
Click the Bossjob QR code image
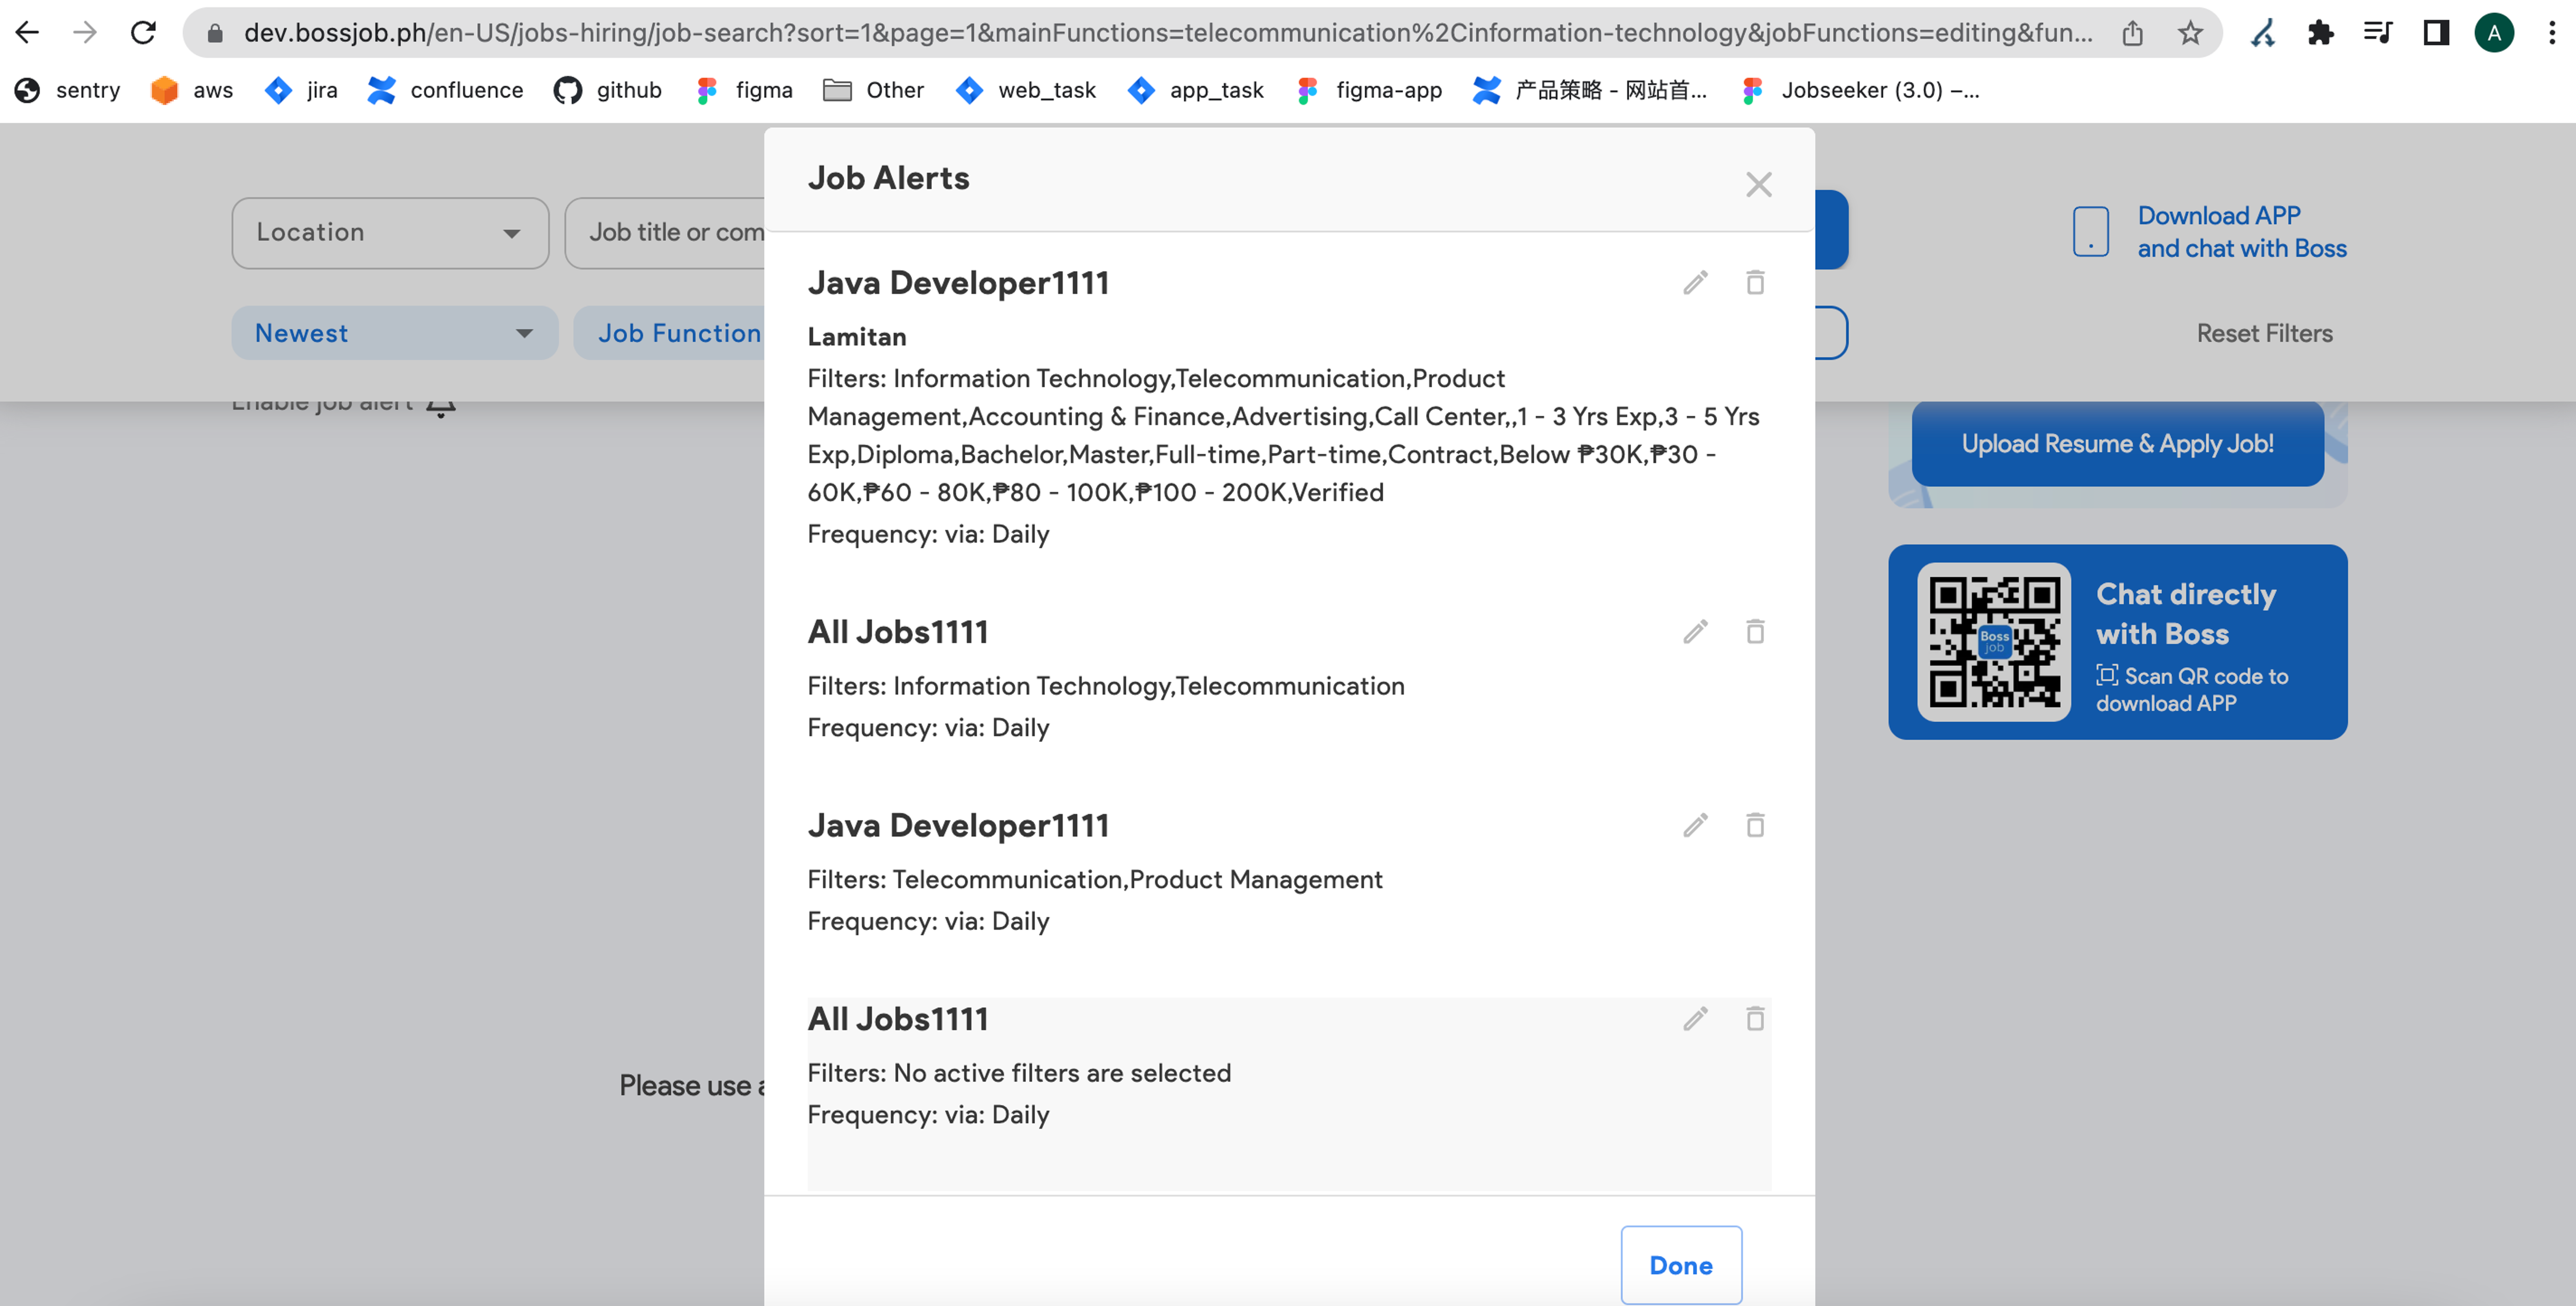click(x=1994, y=642)
